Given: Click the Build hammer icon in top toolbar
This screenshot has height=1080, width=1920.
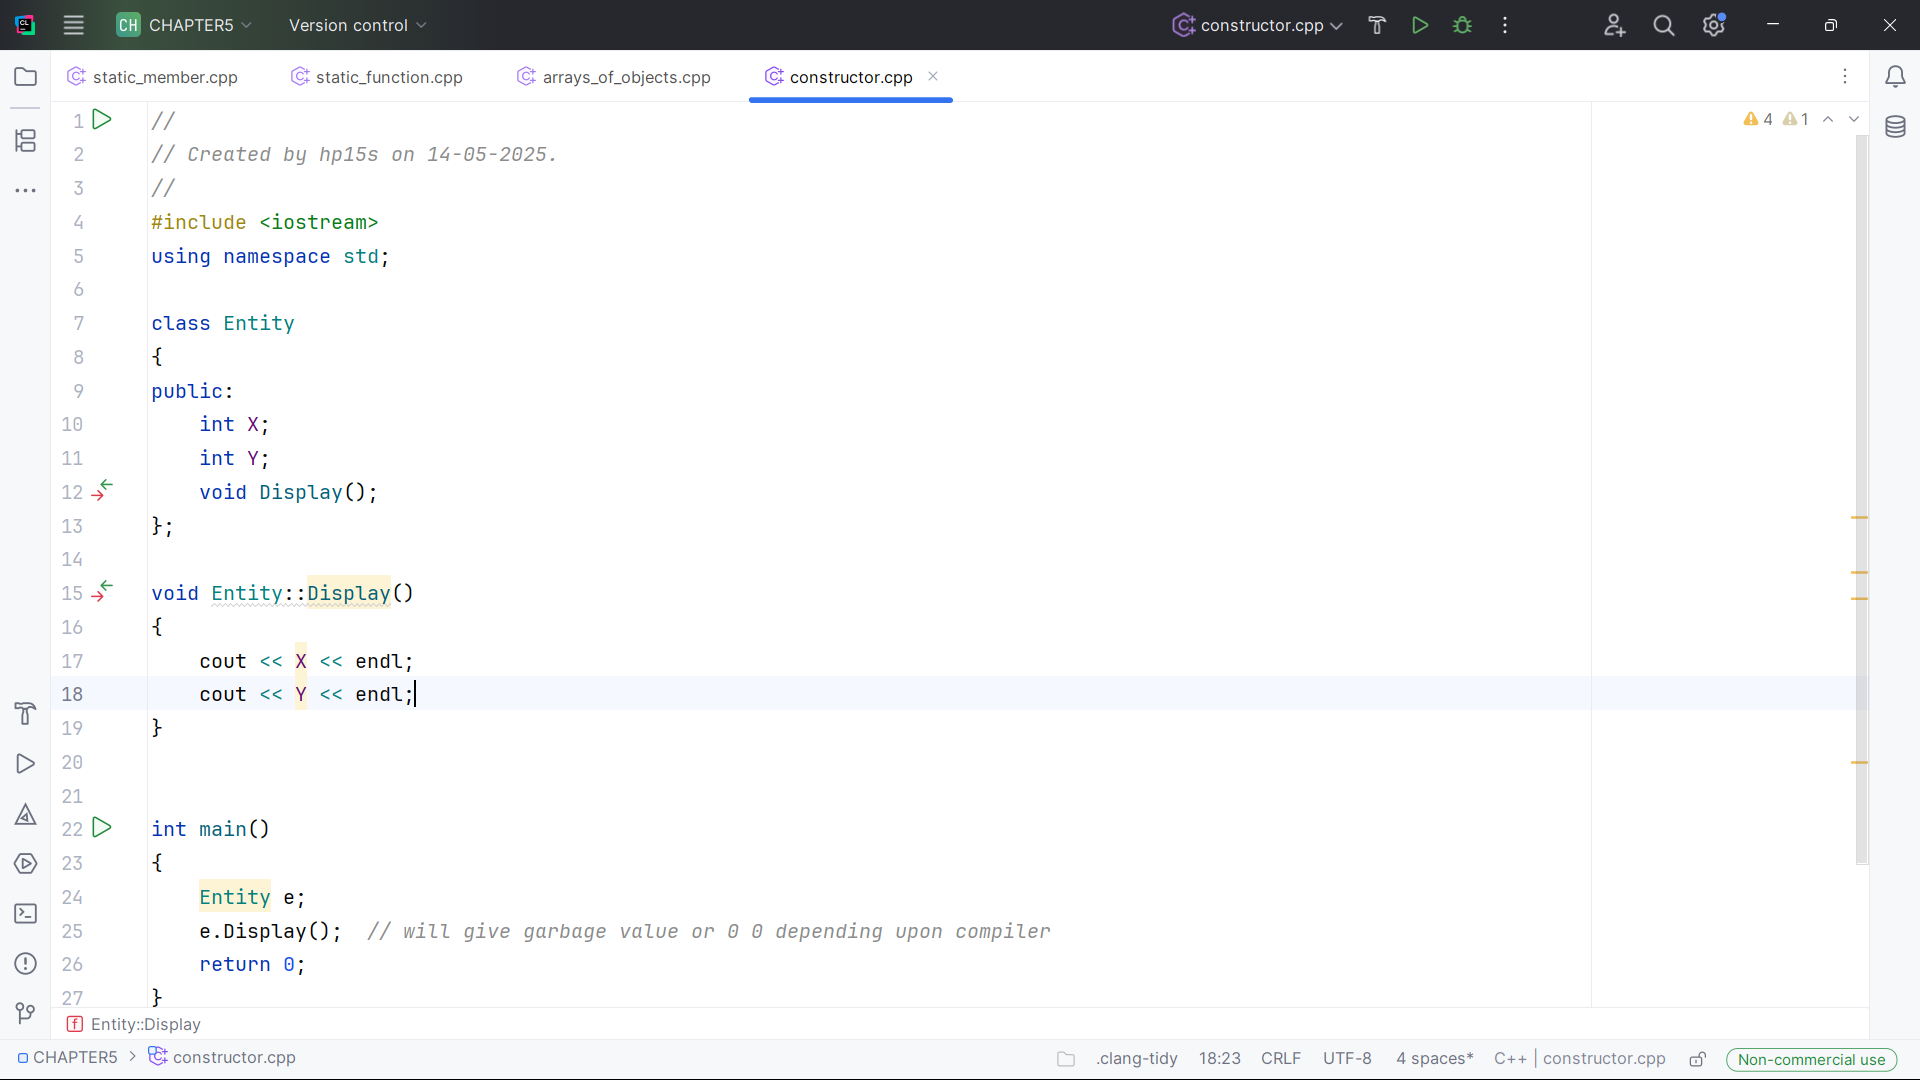Looking at the screenshot, I should [1377, 25].
